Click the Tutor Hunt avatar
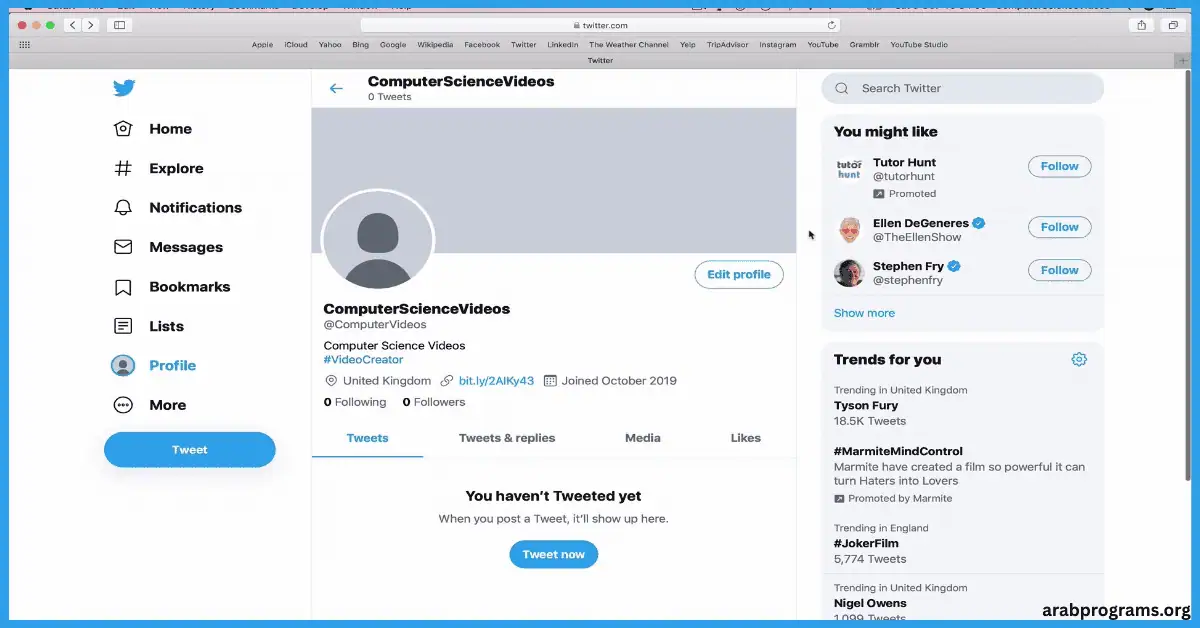 tap(849, 169)
